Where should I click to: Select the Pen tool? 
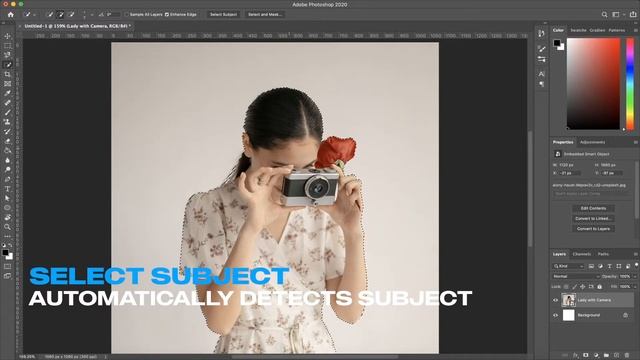[x=7, y=179]
